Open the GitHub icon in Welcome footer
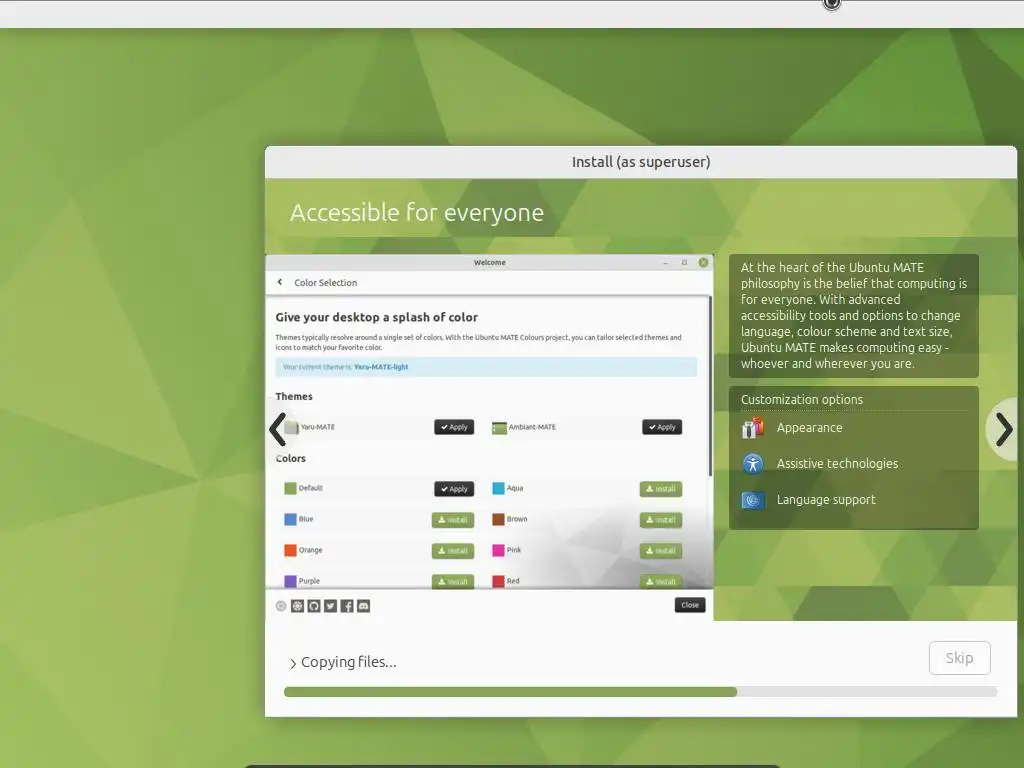This screenshot has height=768, width=1024. [x=314, y=606]
